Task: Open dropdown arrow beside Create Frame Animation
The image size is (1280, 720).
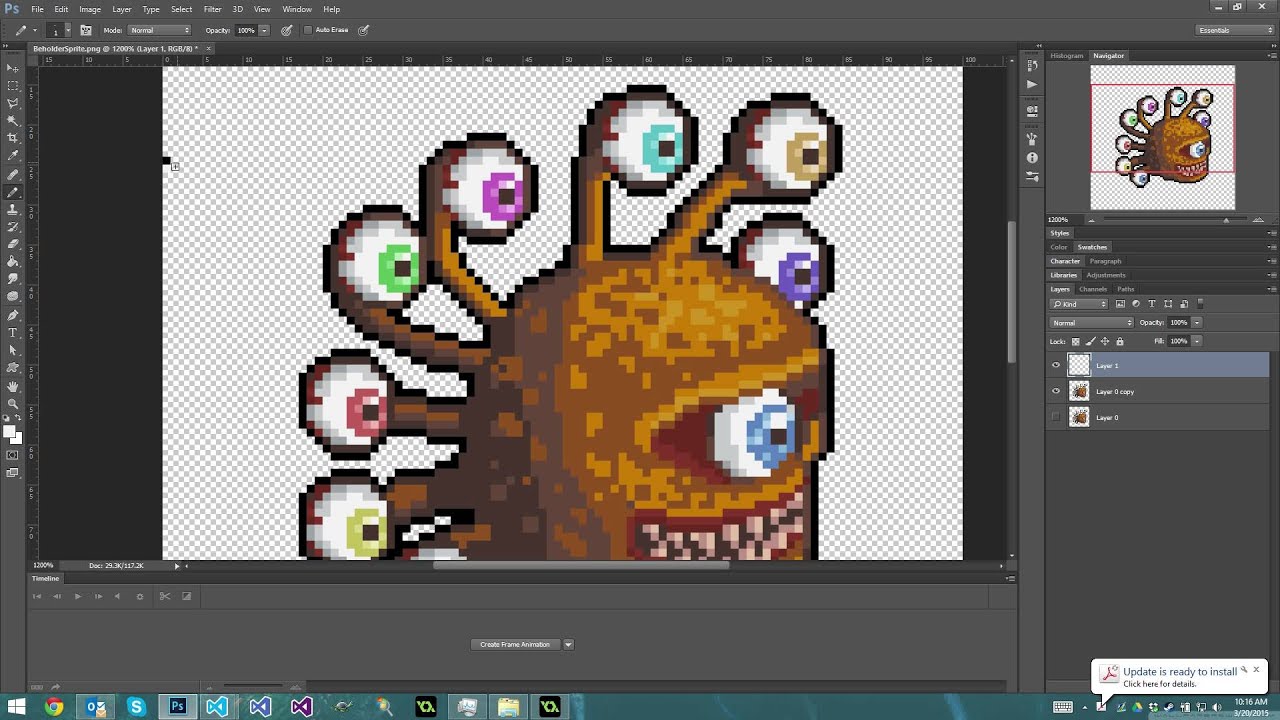Action: pyautogui.click(x=568, y=644)
